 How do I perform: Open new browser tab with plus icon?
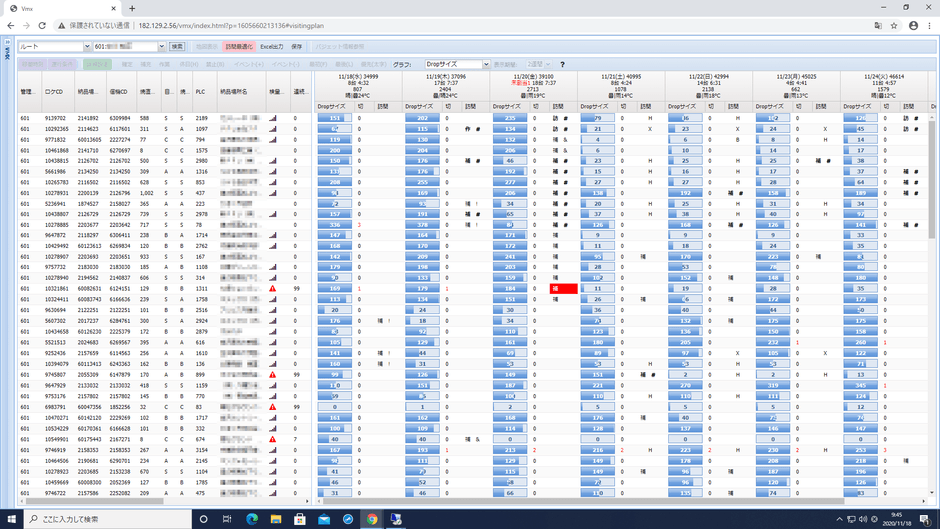131,8
